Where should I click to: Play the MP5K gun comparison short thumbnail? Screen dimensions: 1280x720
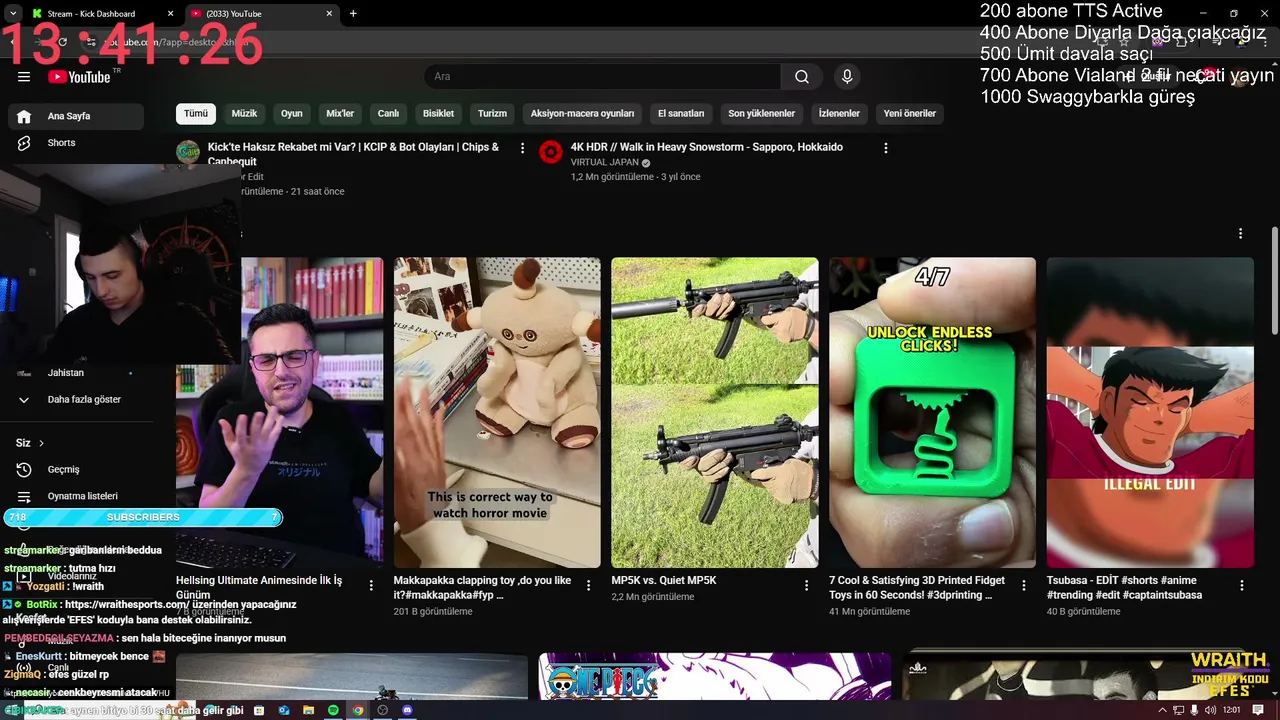[715, 412]
